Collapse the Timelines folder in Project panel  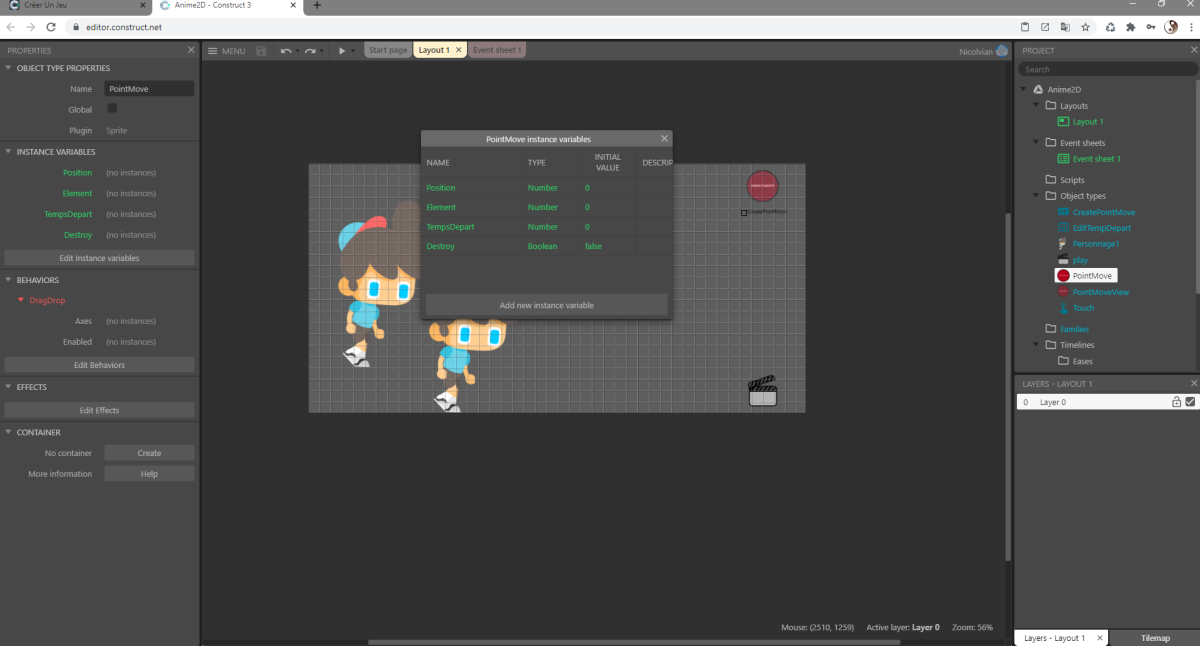tap(1035, 345)
